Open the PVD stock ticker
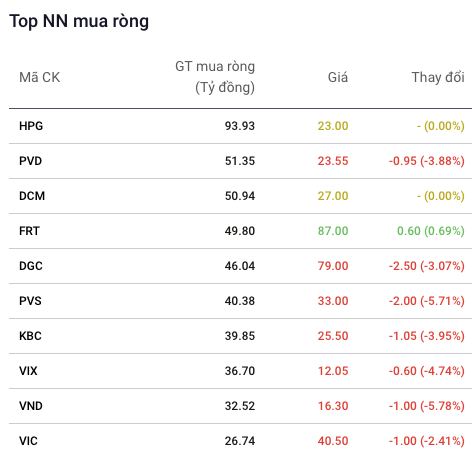This screenshot has width=472, height=458. click(30, 161)
